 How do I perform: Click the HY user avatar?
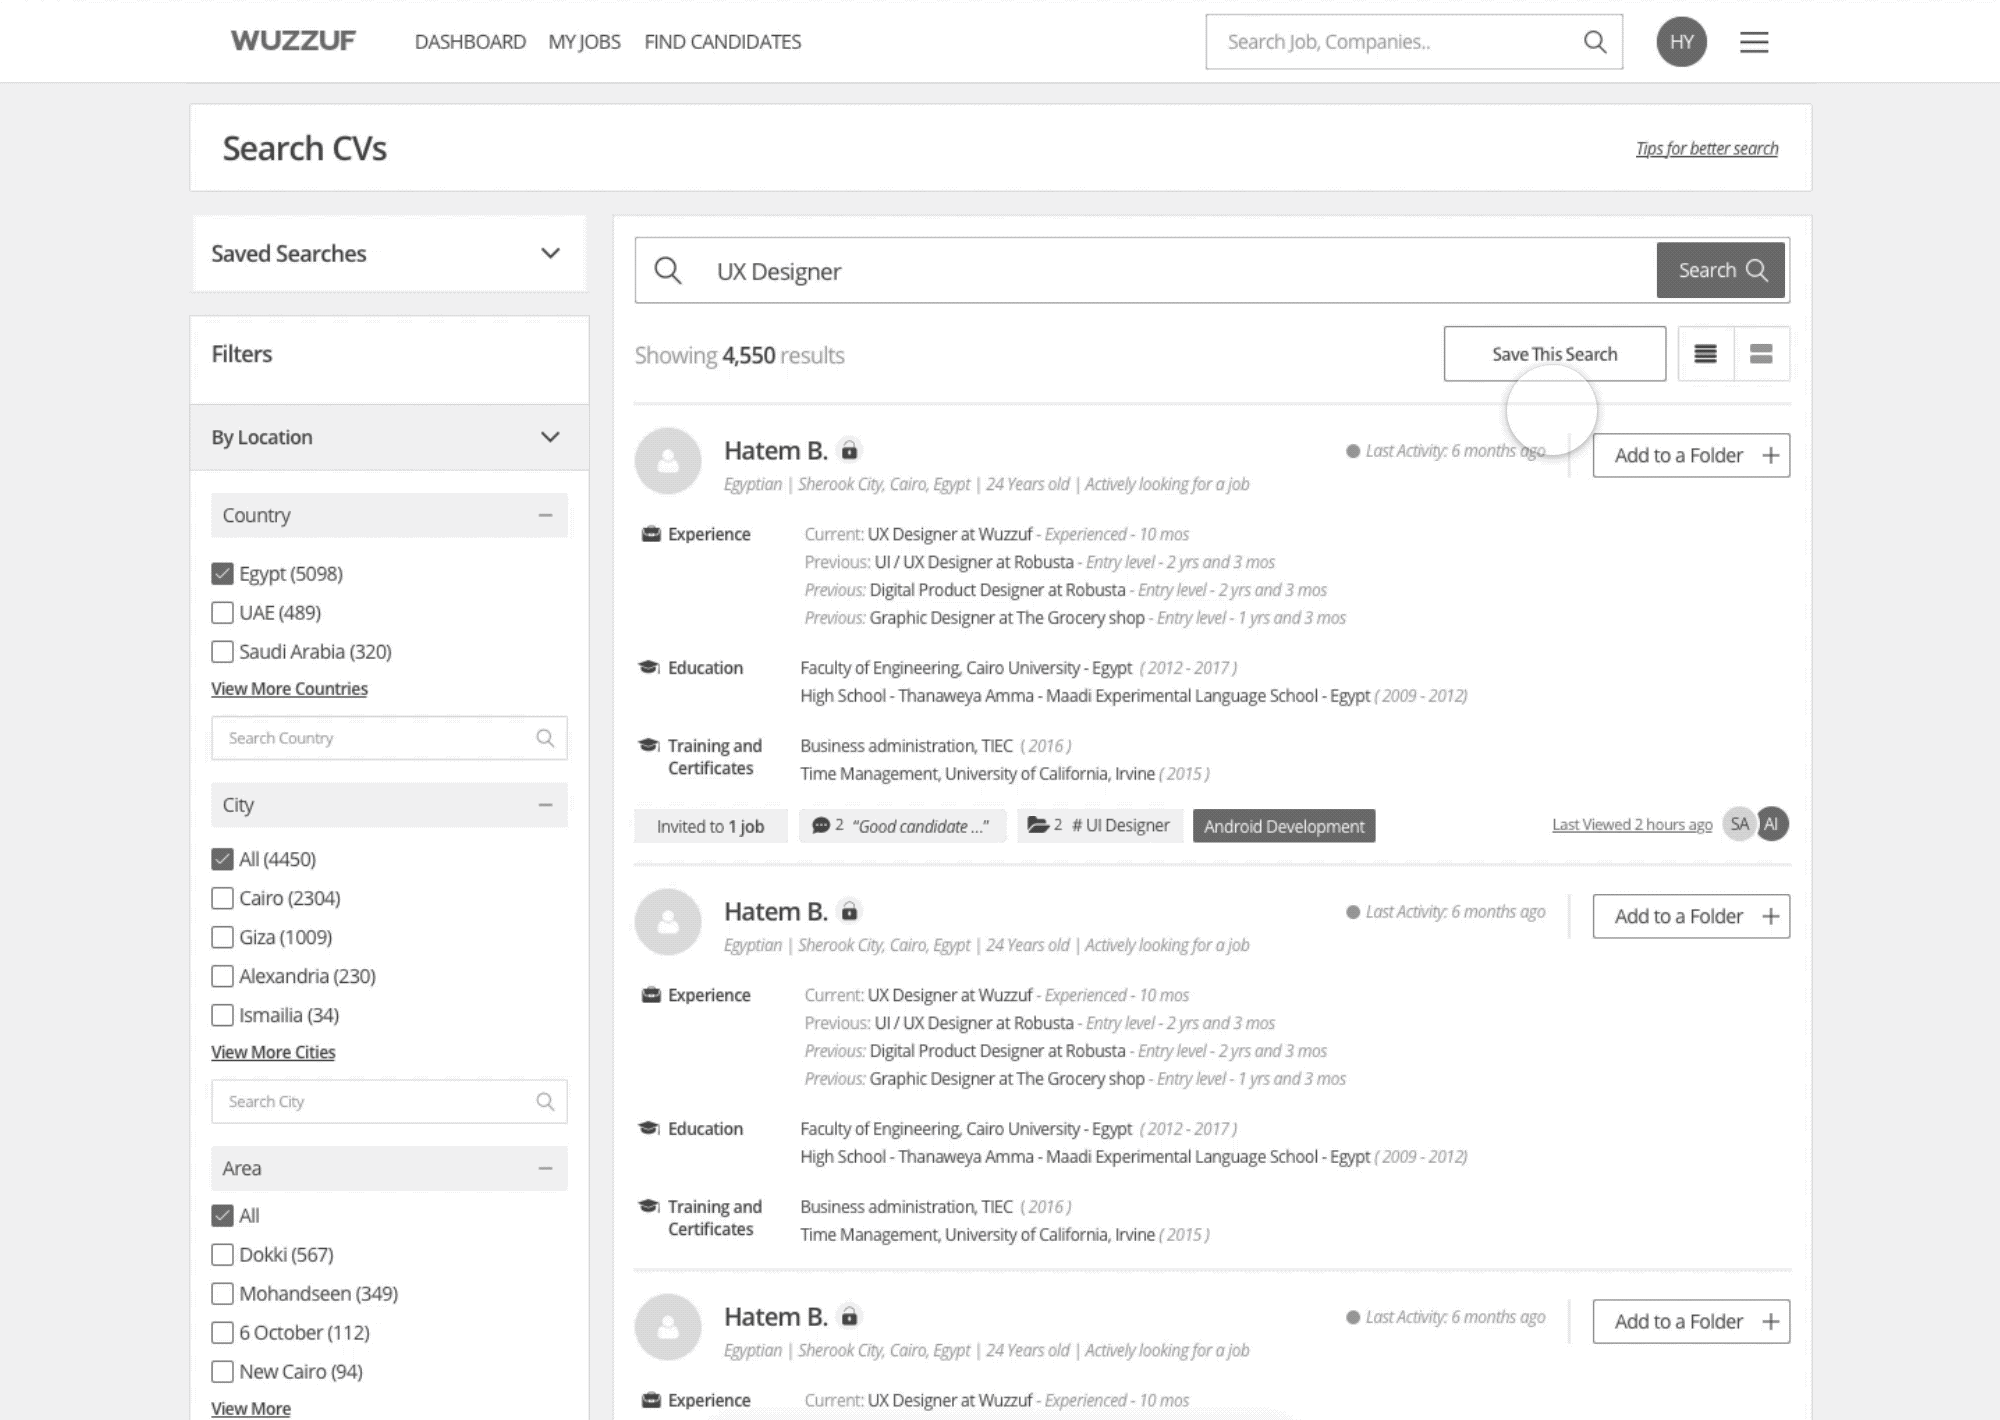(x=1681, y=42)
